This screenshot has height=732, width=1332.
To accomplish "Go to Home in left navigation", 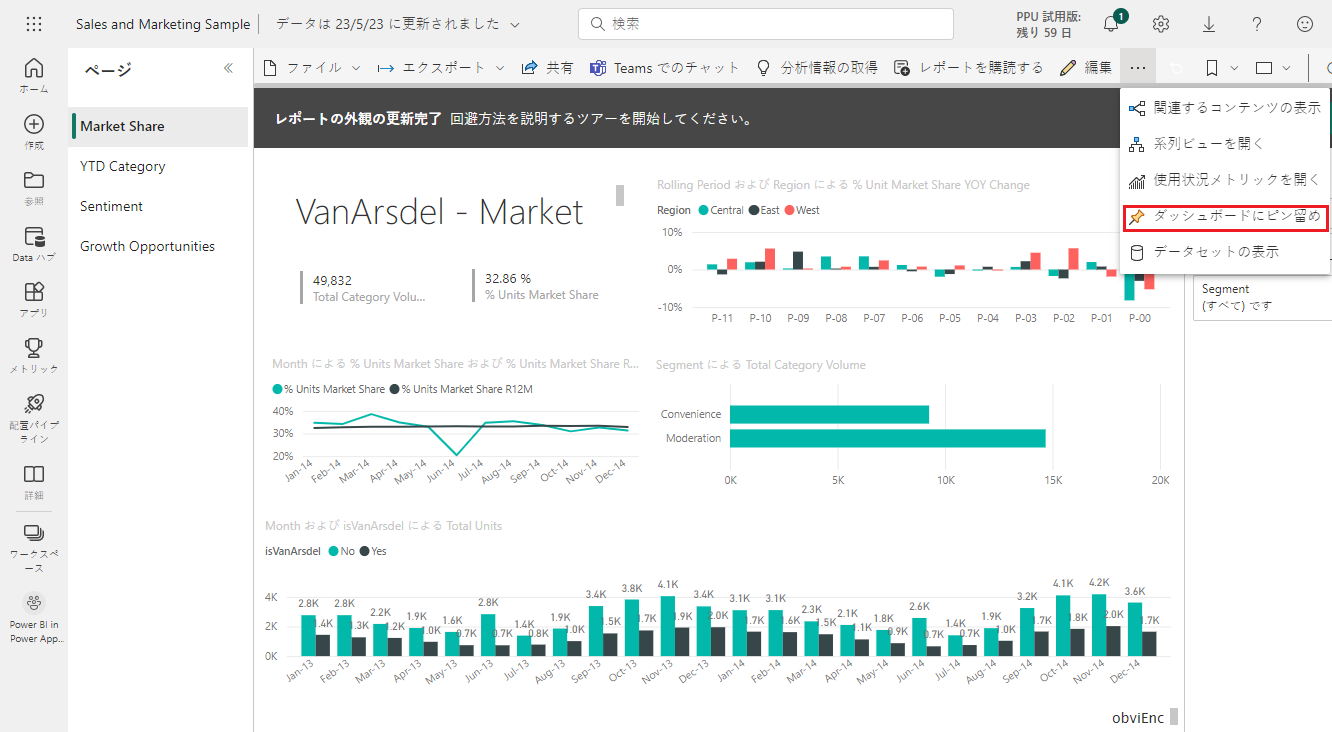I will (34, 75).
